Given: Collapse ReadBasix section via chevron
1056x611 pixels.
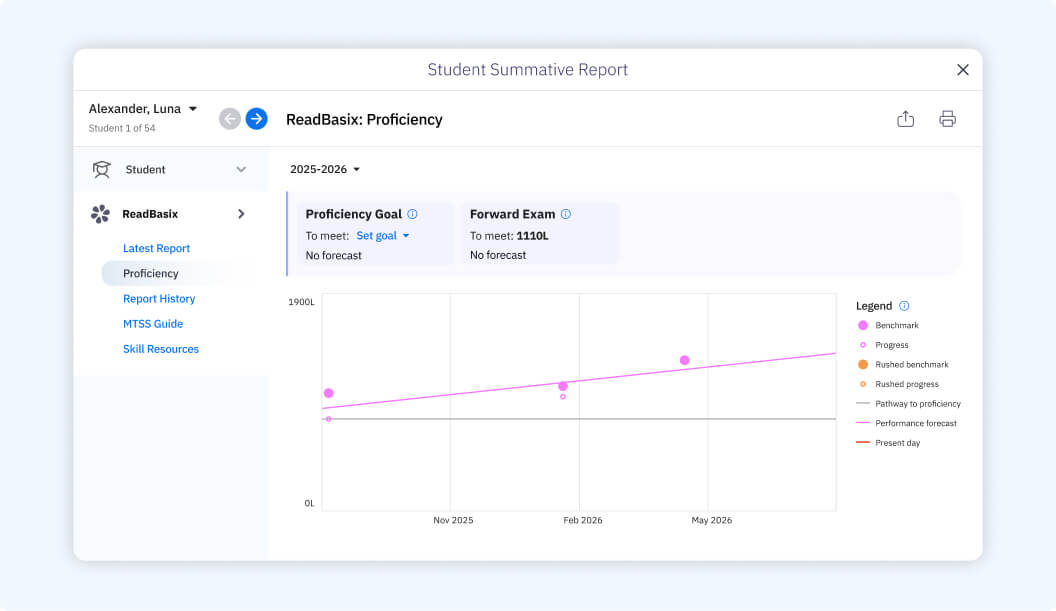Looking at the screenshot, I should pyautogui.click(x=241, y=214).
